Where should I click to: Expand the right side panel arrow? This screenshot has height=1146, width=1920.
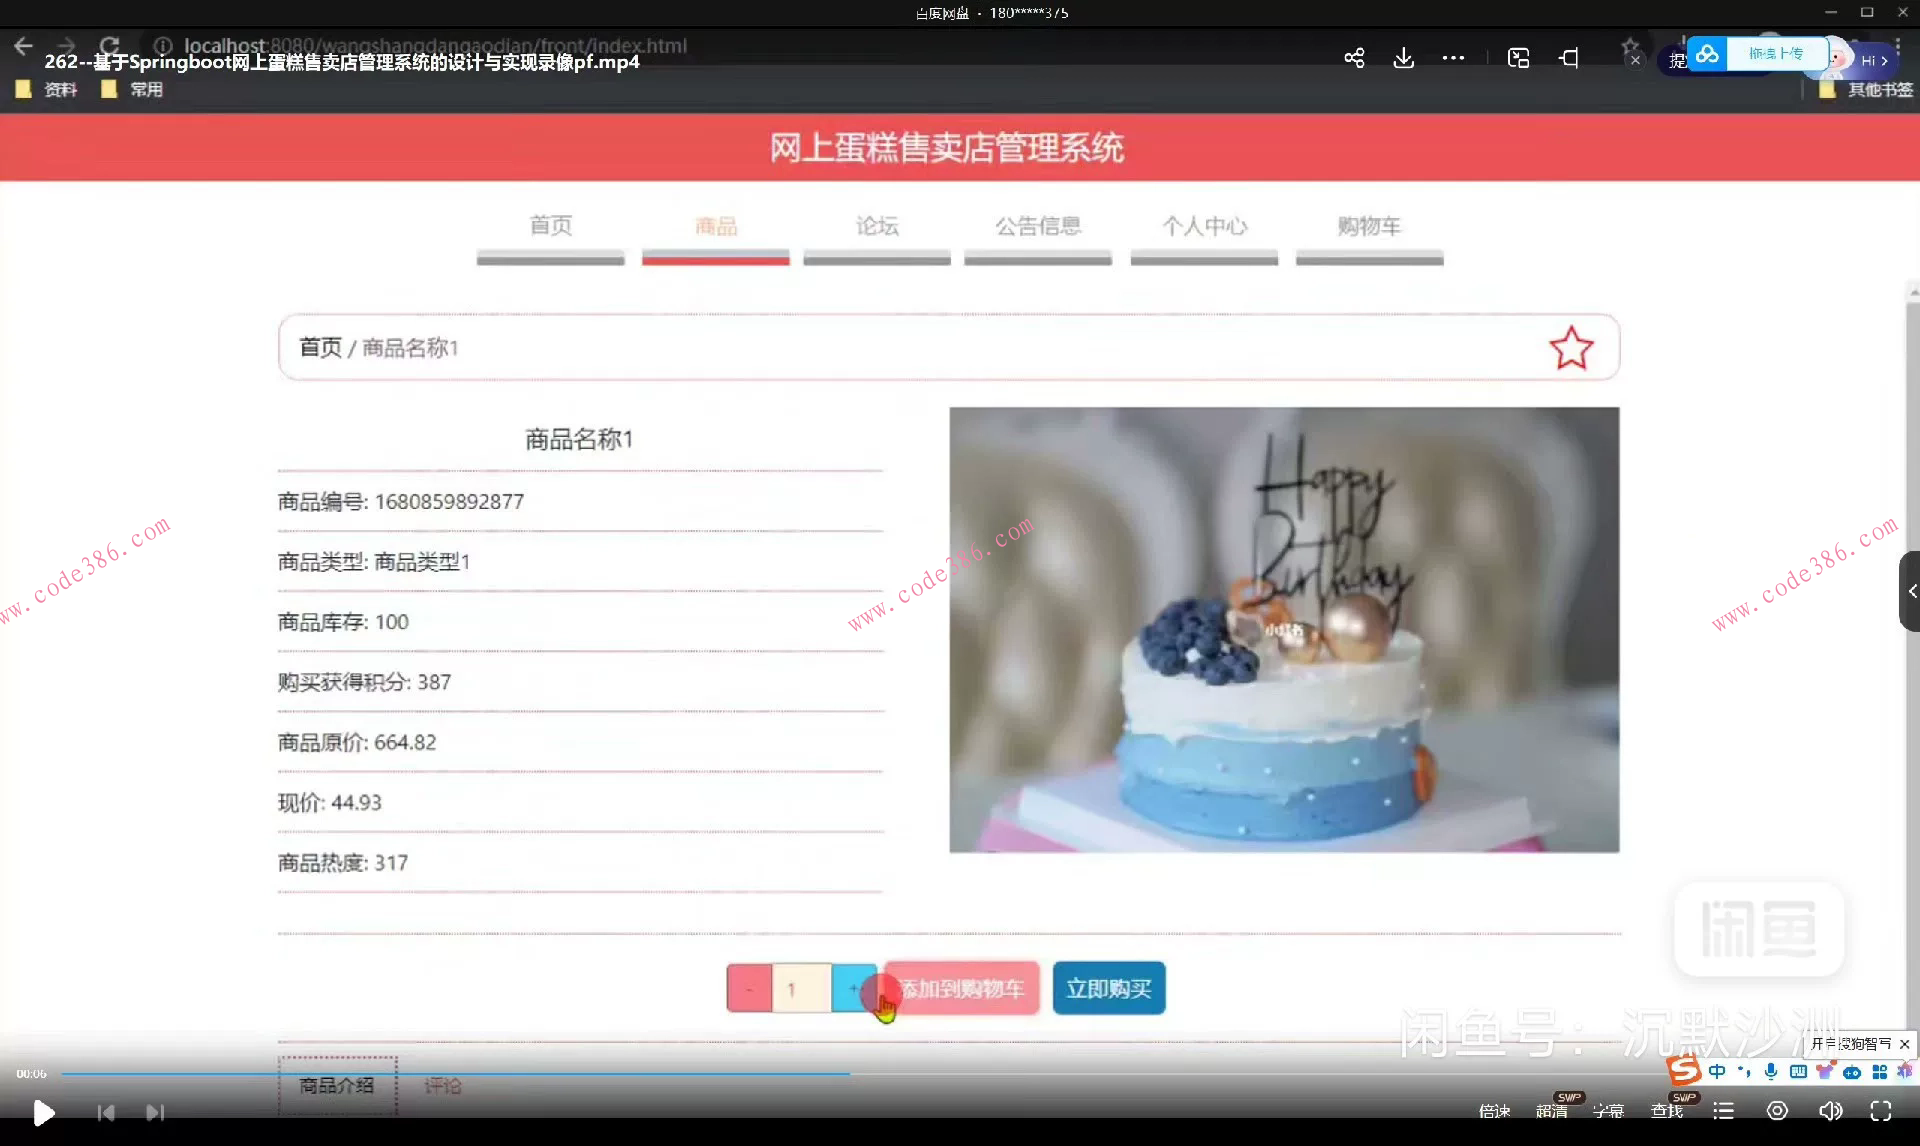click(x=1910, y=591)
